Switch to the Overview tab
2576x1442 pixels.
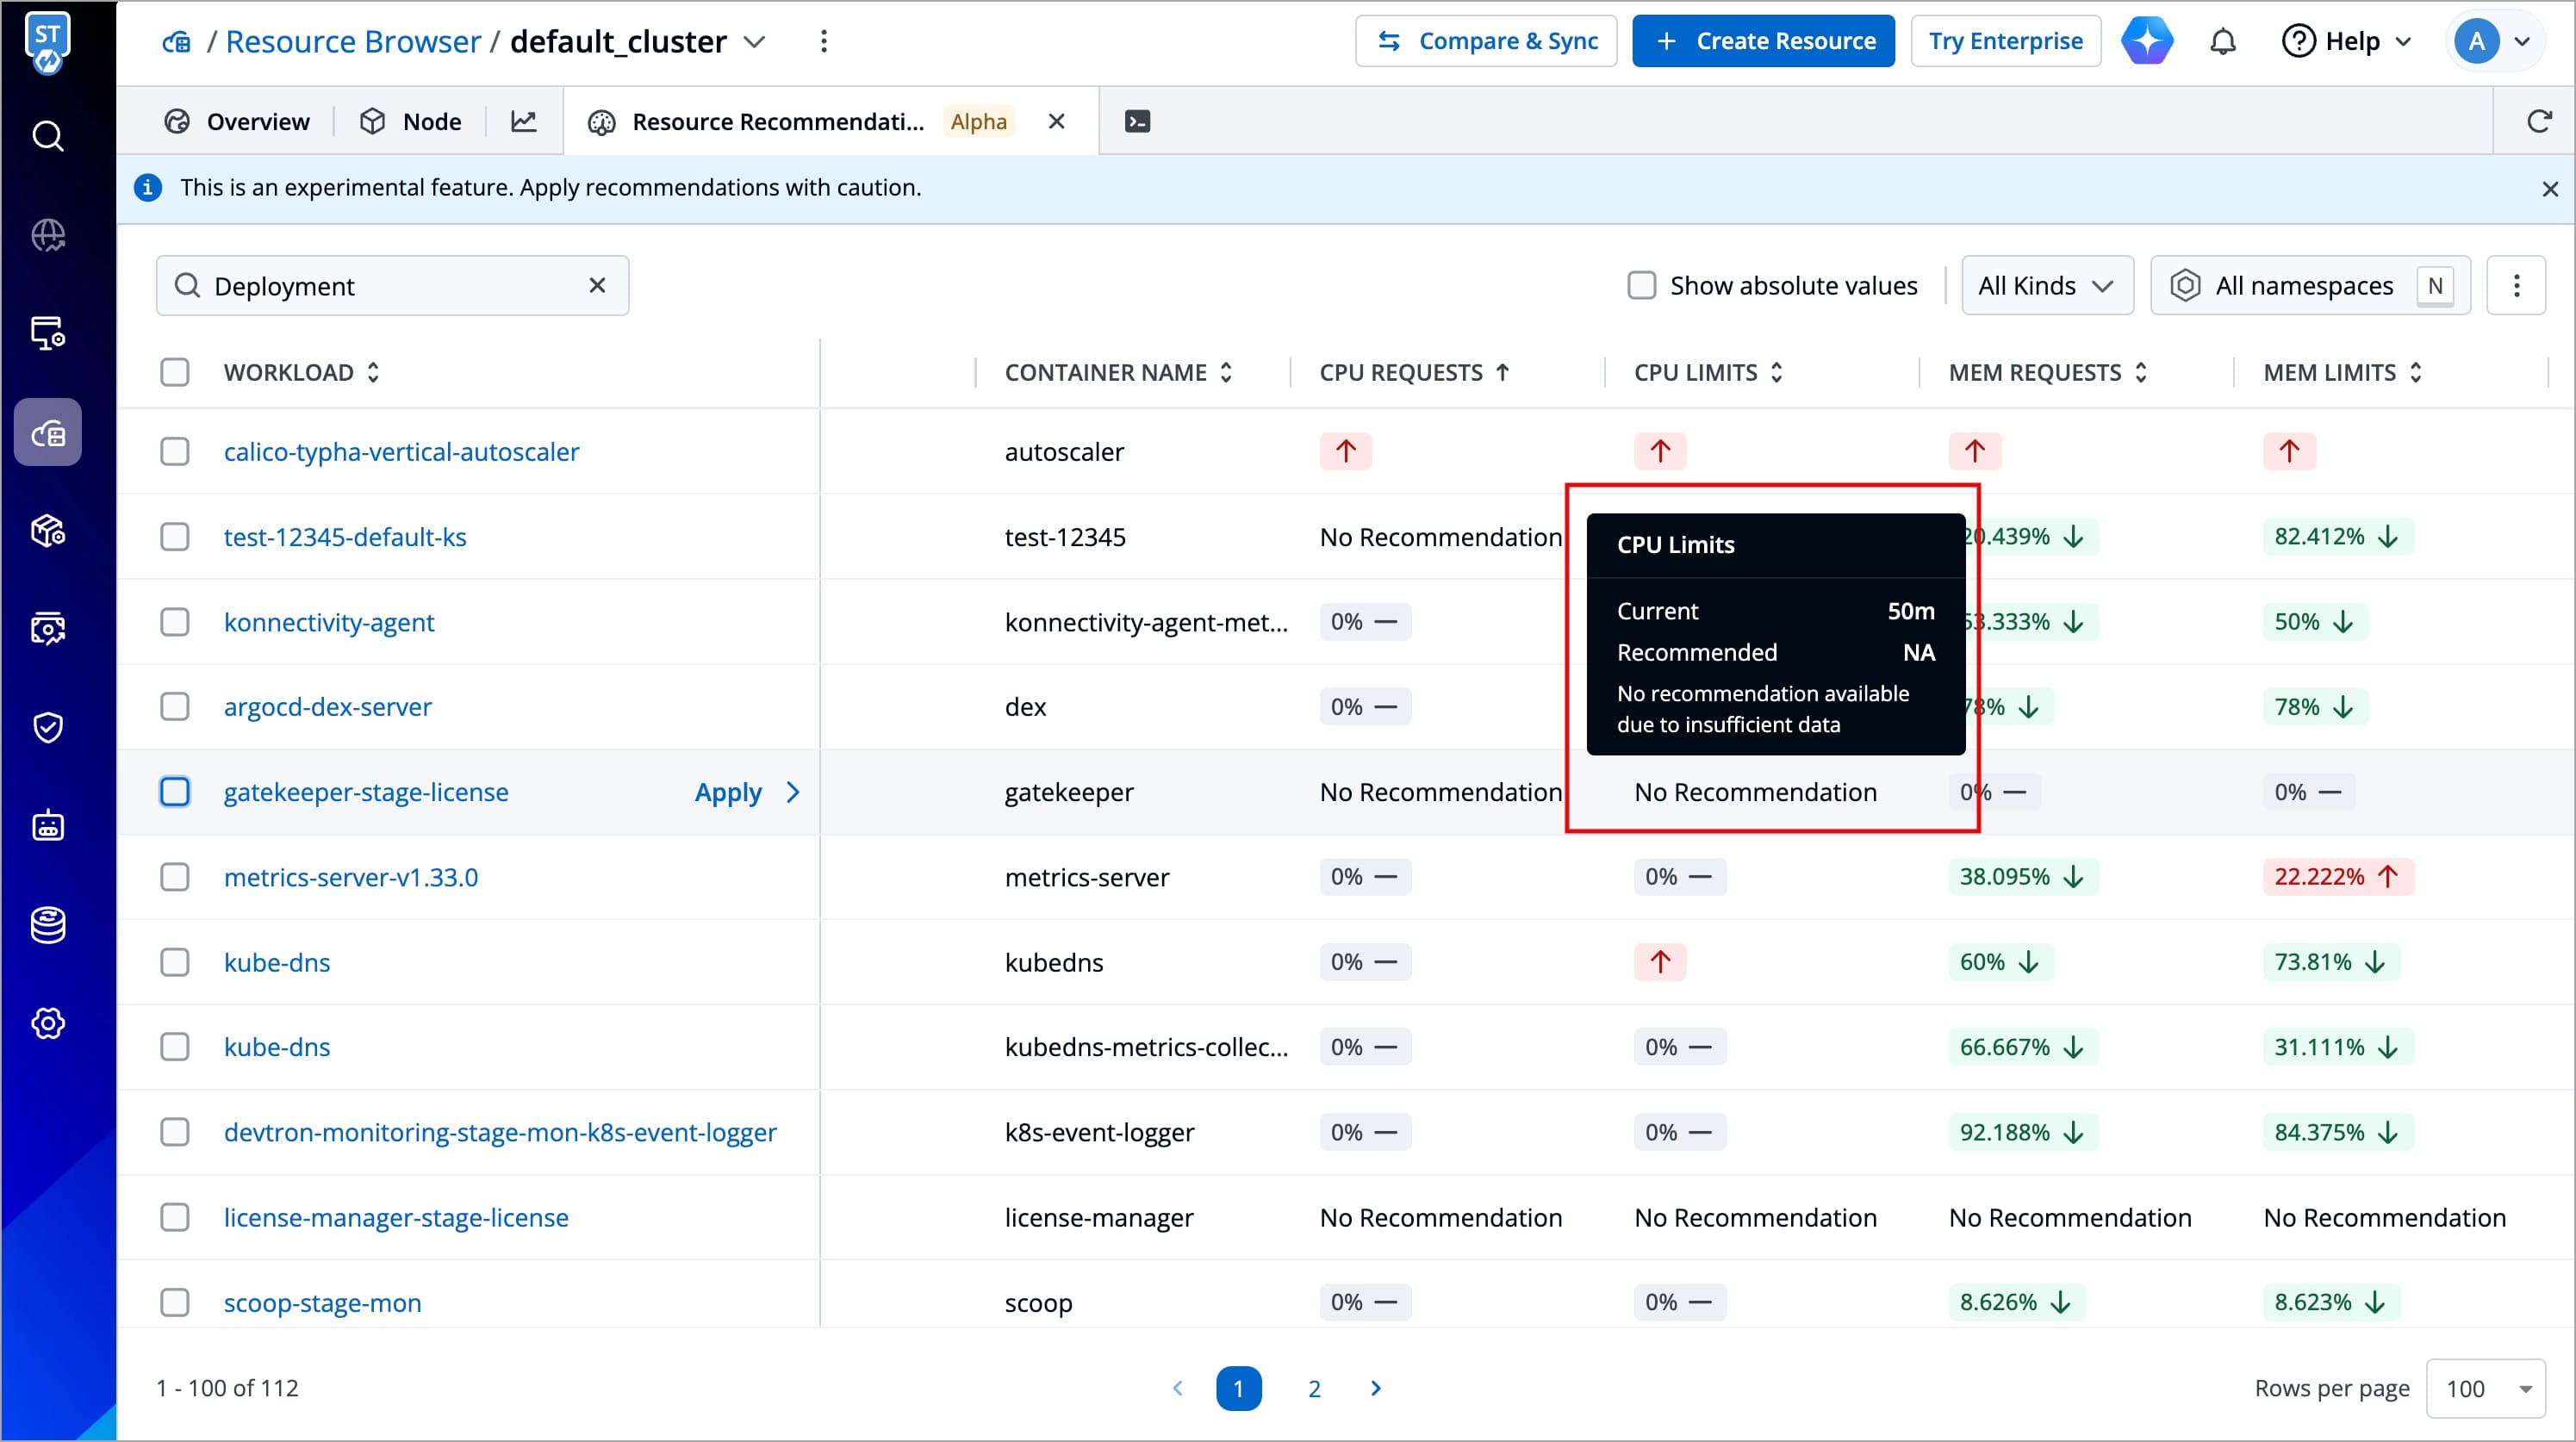[x=238, y=122]
